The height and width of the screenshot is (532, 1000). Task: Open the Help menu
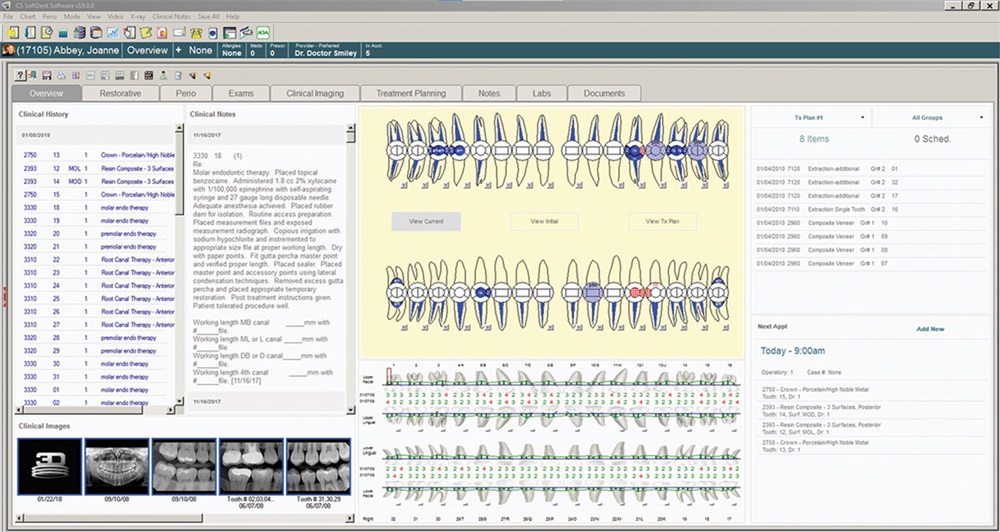tap(233, 16)
